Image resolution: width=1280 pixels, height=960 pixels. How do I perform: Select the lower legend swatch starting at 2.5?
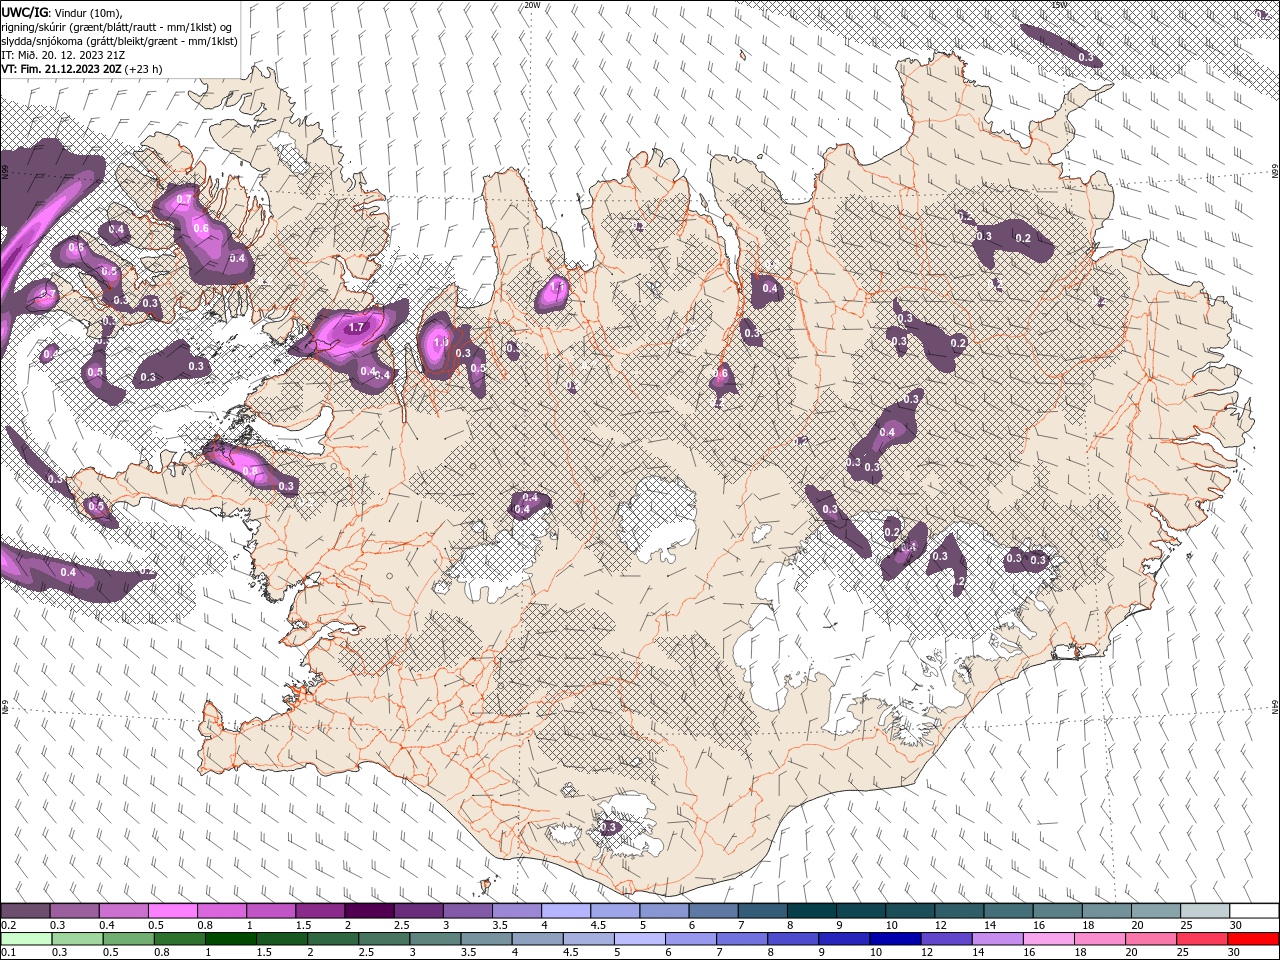tap(386, 939)
